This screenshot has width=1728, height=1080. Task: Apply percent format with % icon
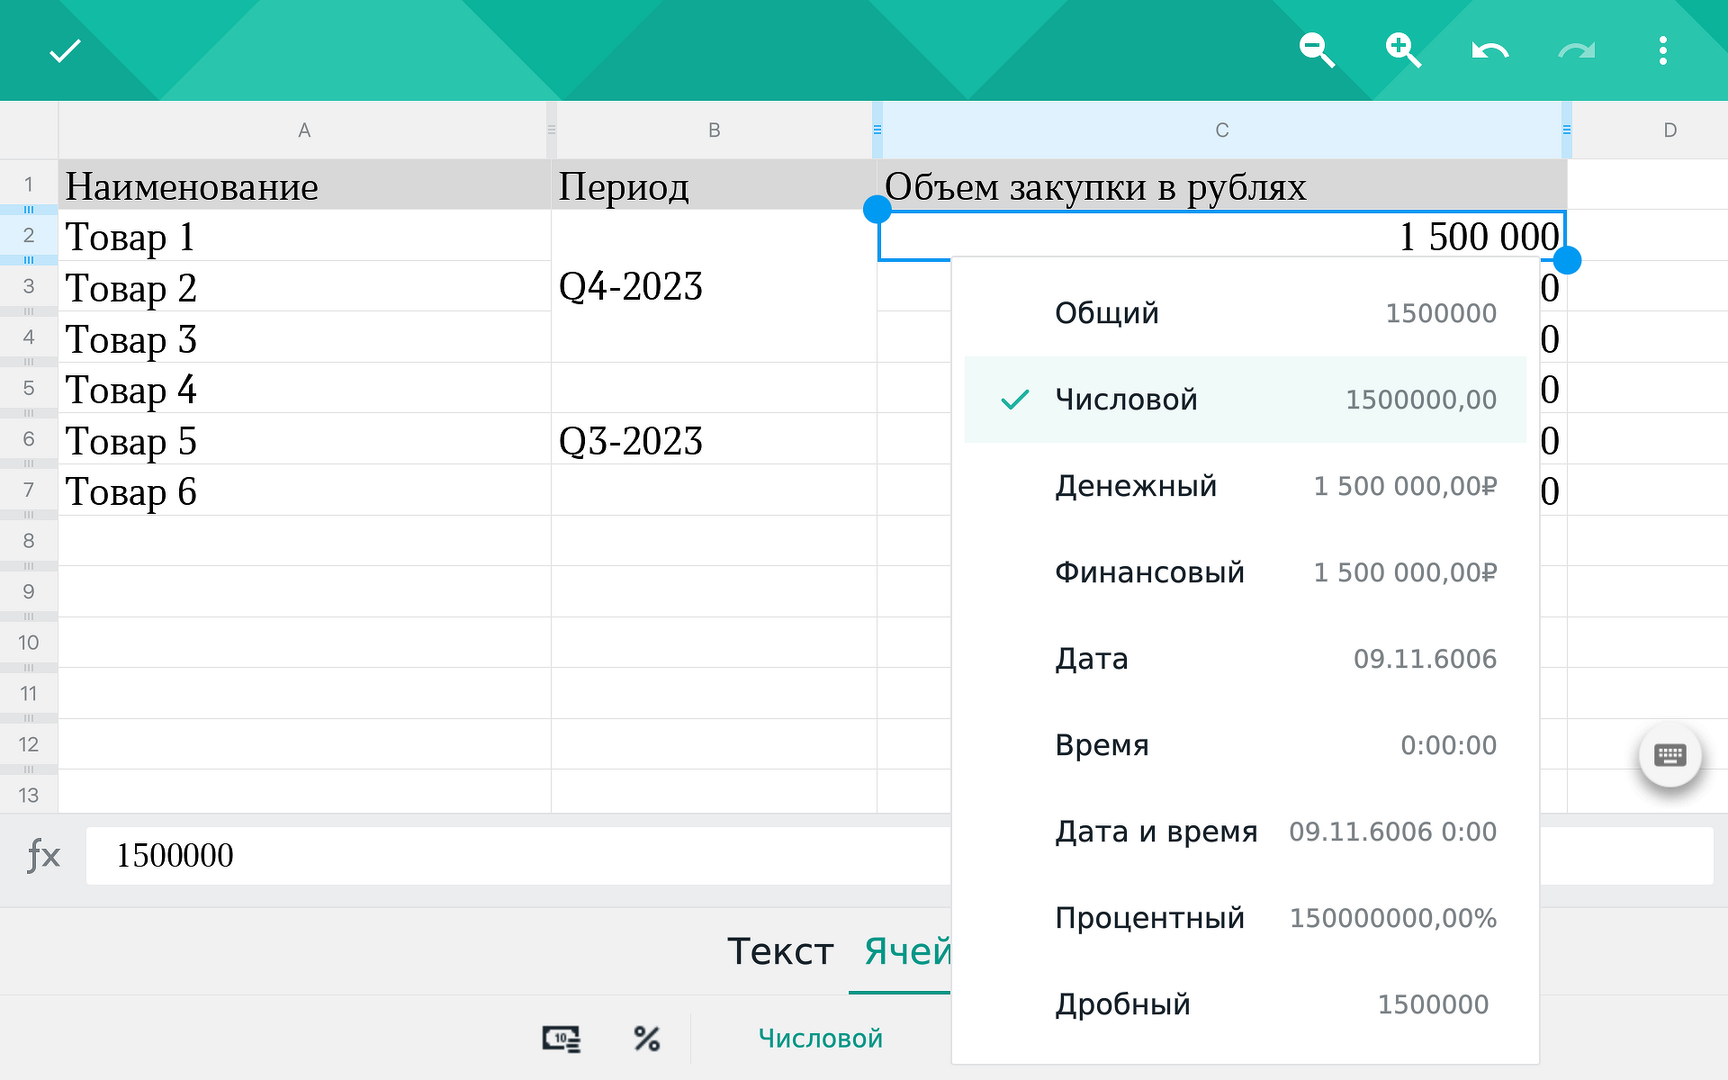click(x=647, y=1039)
